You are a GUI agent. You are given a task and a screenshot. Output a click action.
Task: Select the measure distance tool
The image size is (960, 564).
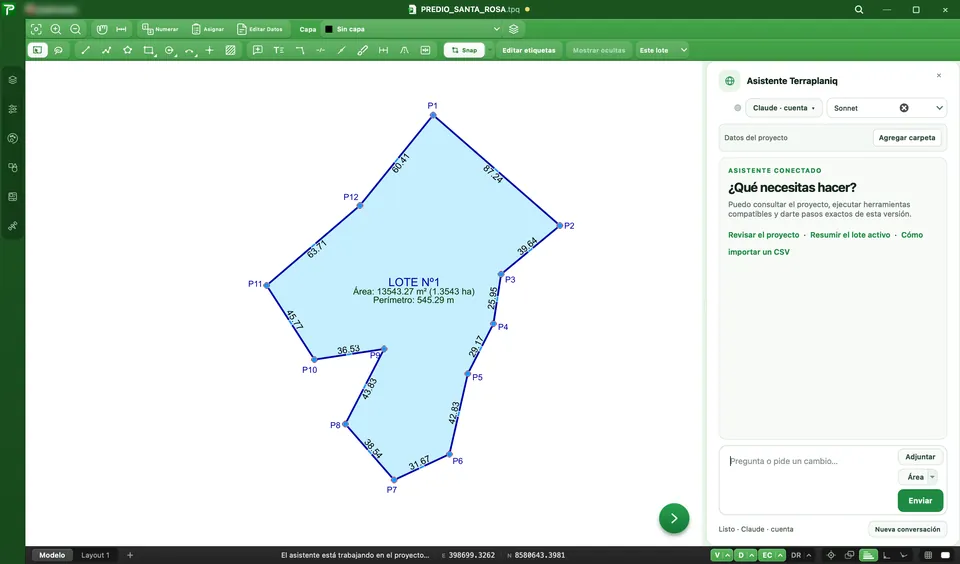point(121,29)
